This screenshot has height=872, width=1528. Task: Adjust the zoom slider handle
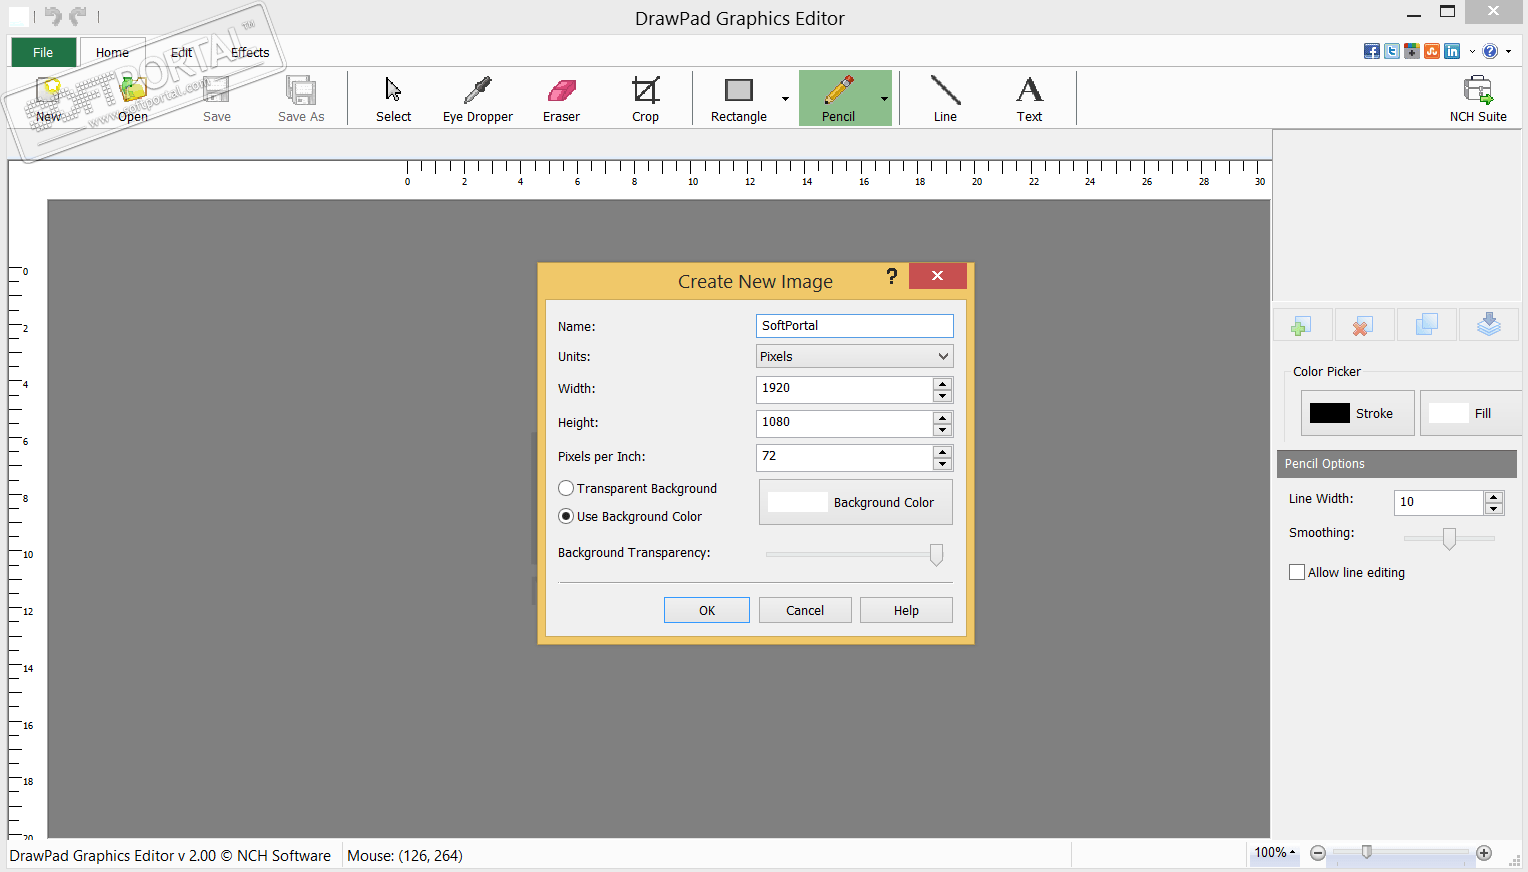(x=1366, y=852)
